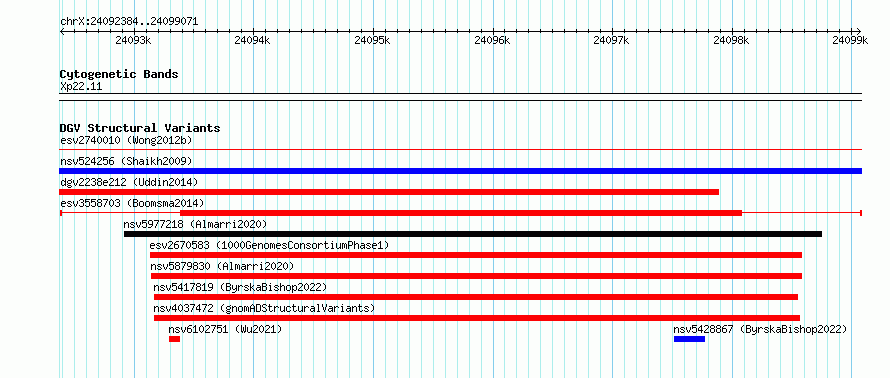
Task: Click the red nsv5879830 variant bar
Action: pos(476,276)
